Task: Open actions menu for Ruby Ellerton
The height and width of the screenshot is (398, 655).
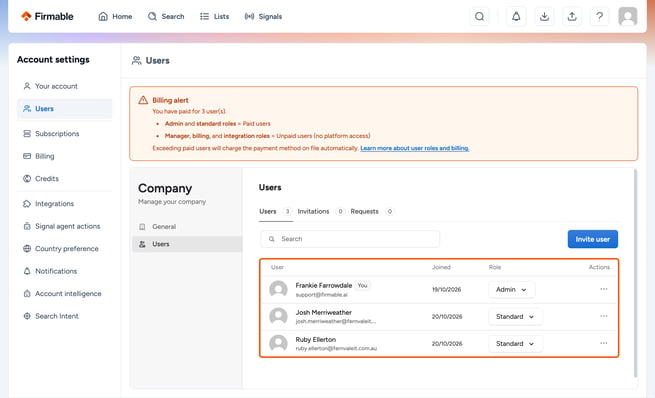Action: click(604, 343)
